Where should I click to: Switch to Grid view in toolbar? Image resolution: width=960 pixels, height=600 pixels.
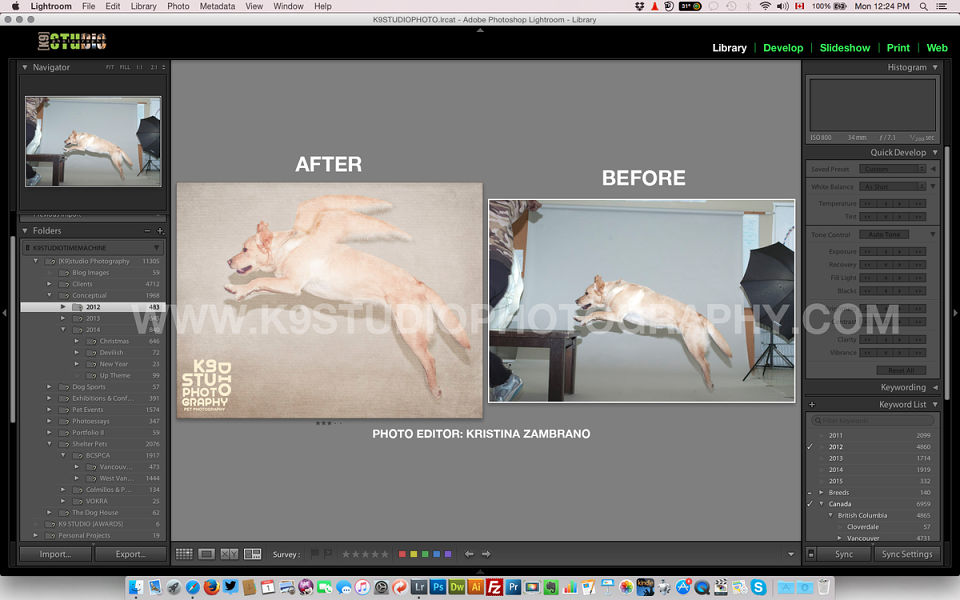pos(184,554)
